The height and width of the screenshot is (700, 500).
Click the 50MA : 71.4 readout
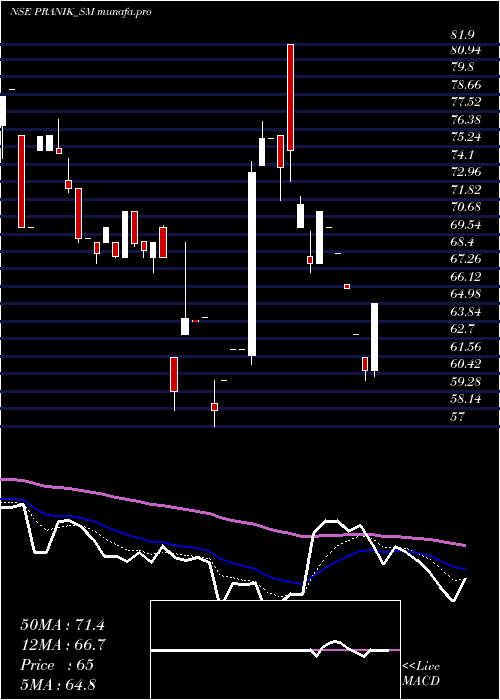pyautogui.click(x=62, y=625)
